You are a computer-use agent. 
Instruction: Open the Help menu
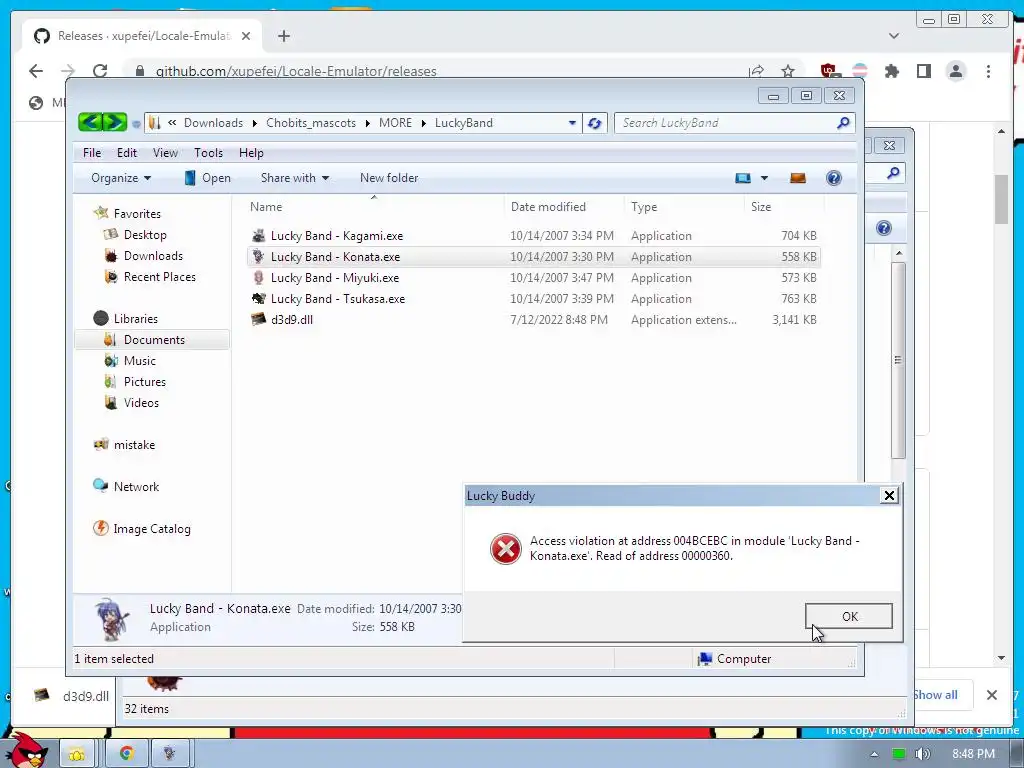[251, 153]
